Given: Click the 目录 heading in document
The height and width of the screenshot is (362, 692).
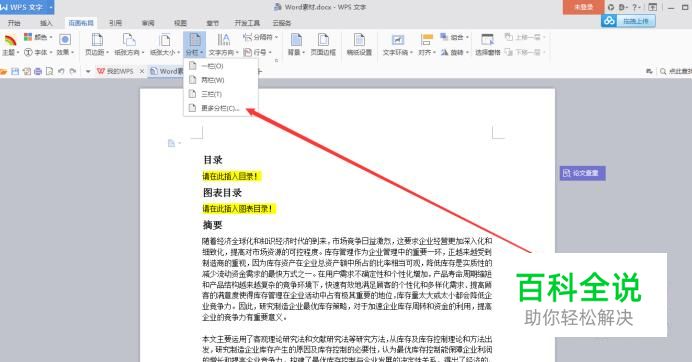Looking at the screenshot, I should (x=213, y=160).
